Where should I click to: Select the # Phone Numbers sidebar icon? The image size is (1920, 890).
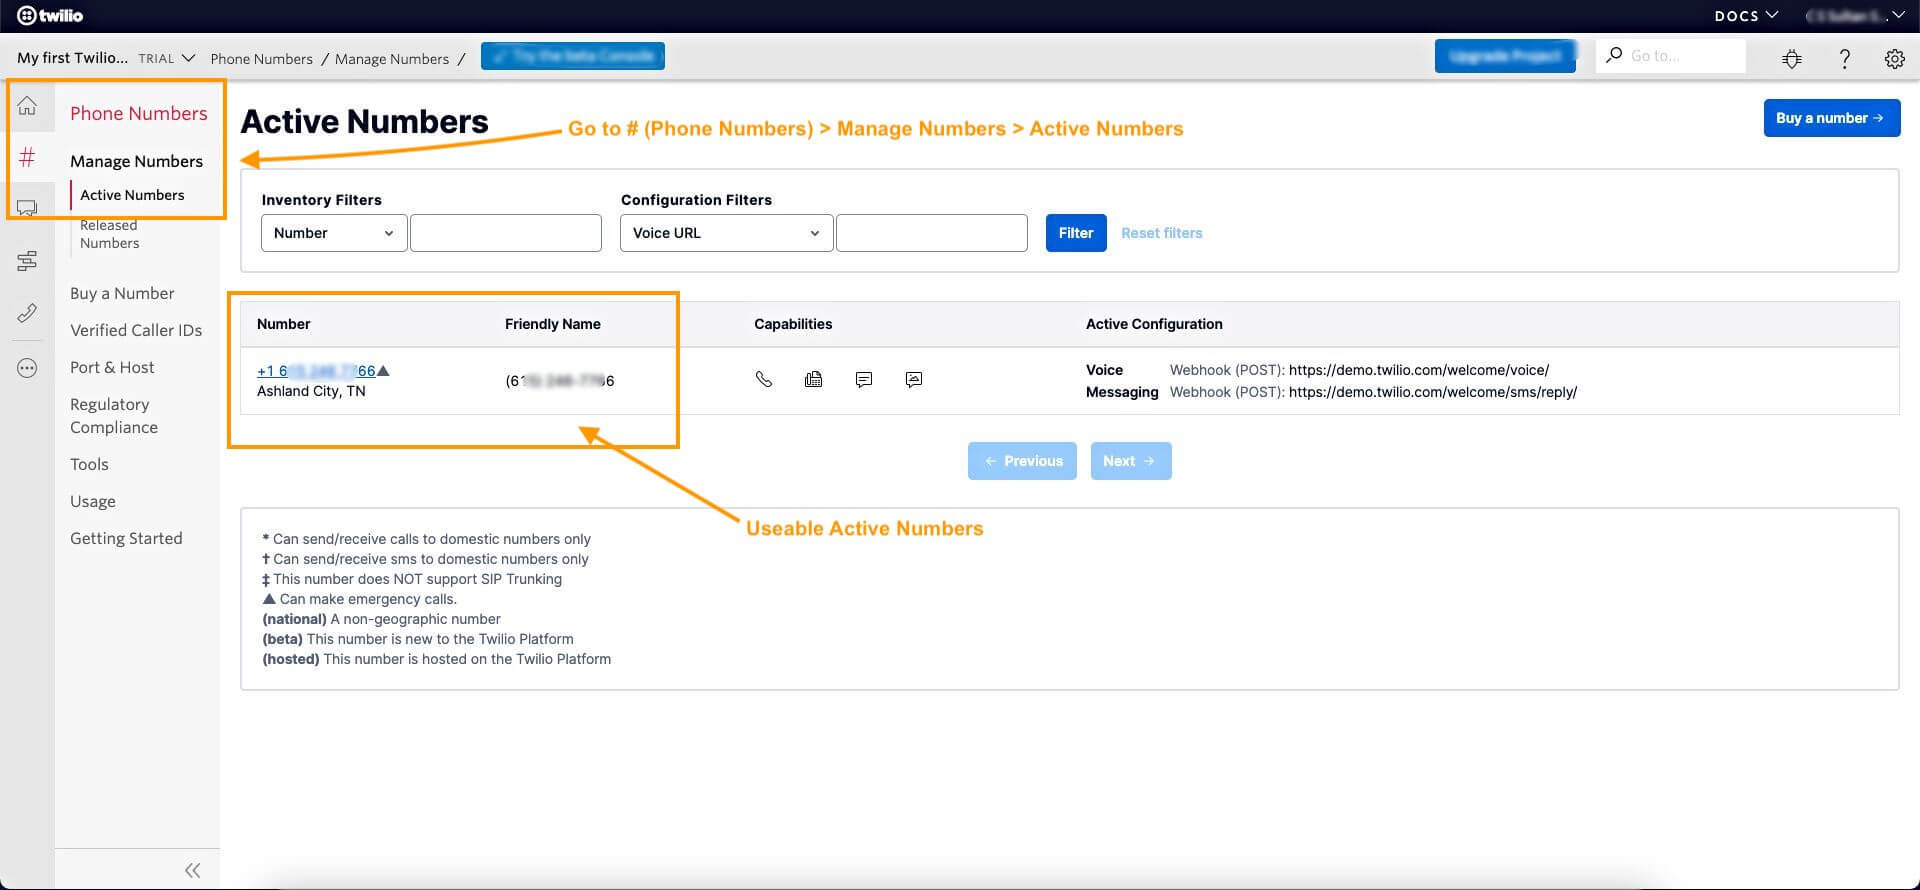(27, 157)
